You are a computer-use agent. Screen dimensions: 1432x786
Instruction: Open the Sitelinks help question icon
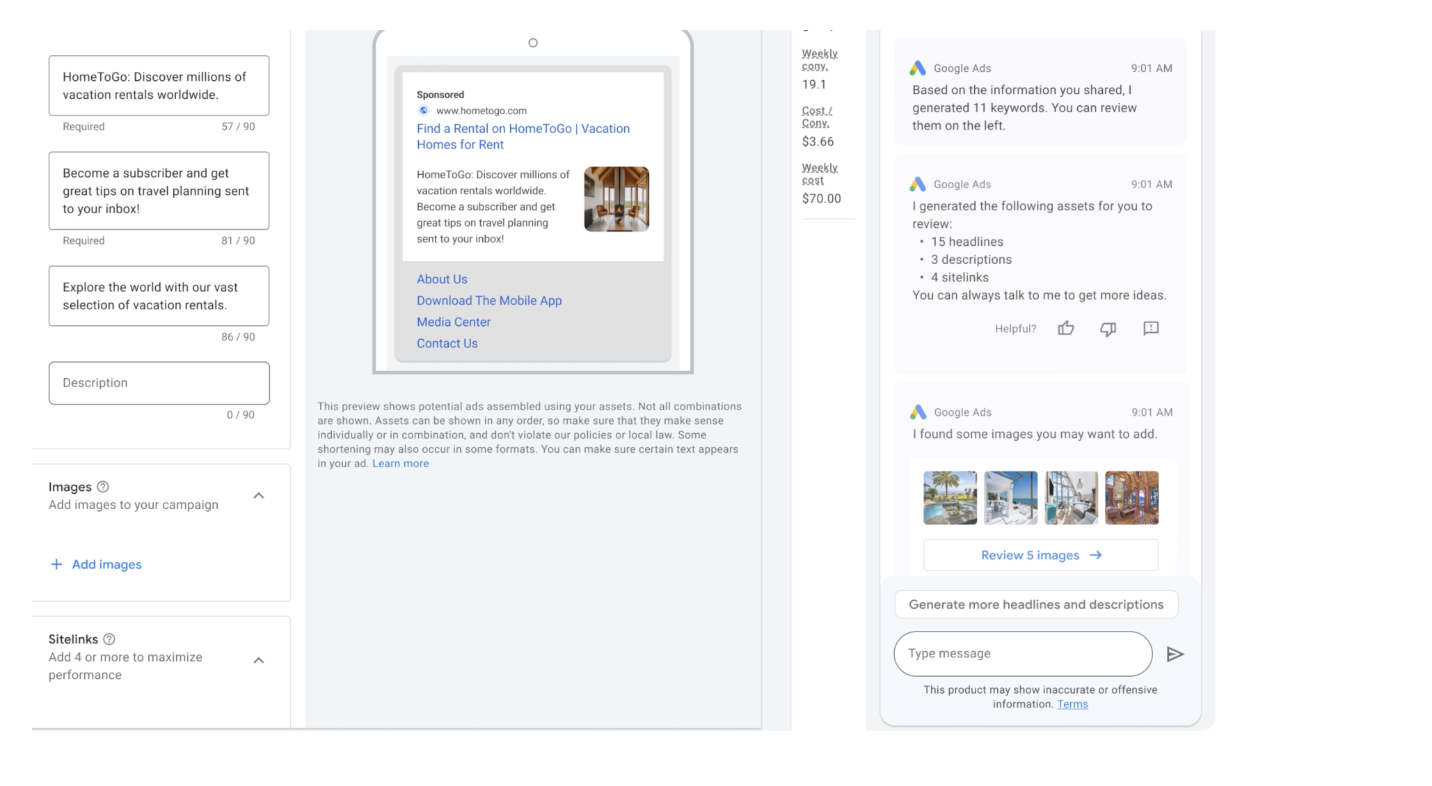tap(109, 639)
